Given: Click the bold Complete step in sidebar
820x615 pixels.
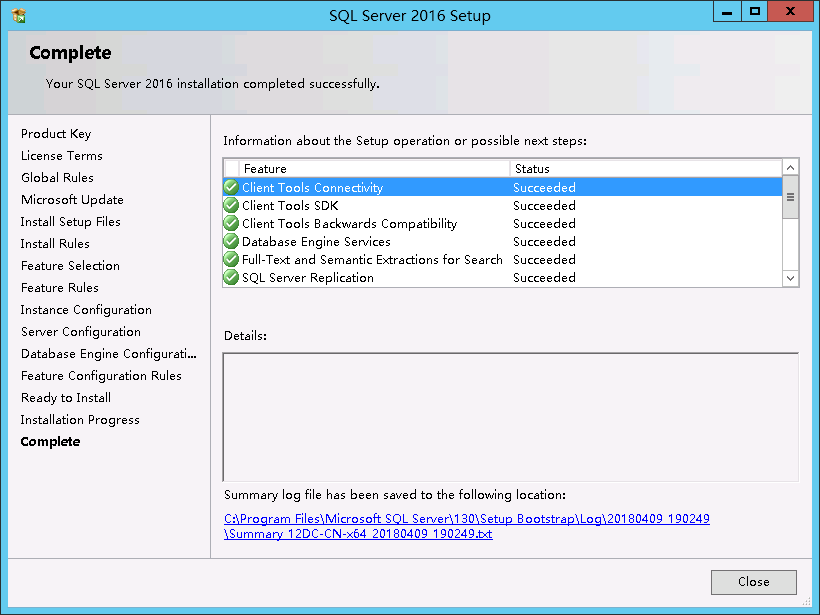Looking at the screenshot, I should click(x=50, y=442).
